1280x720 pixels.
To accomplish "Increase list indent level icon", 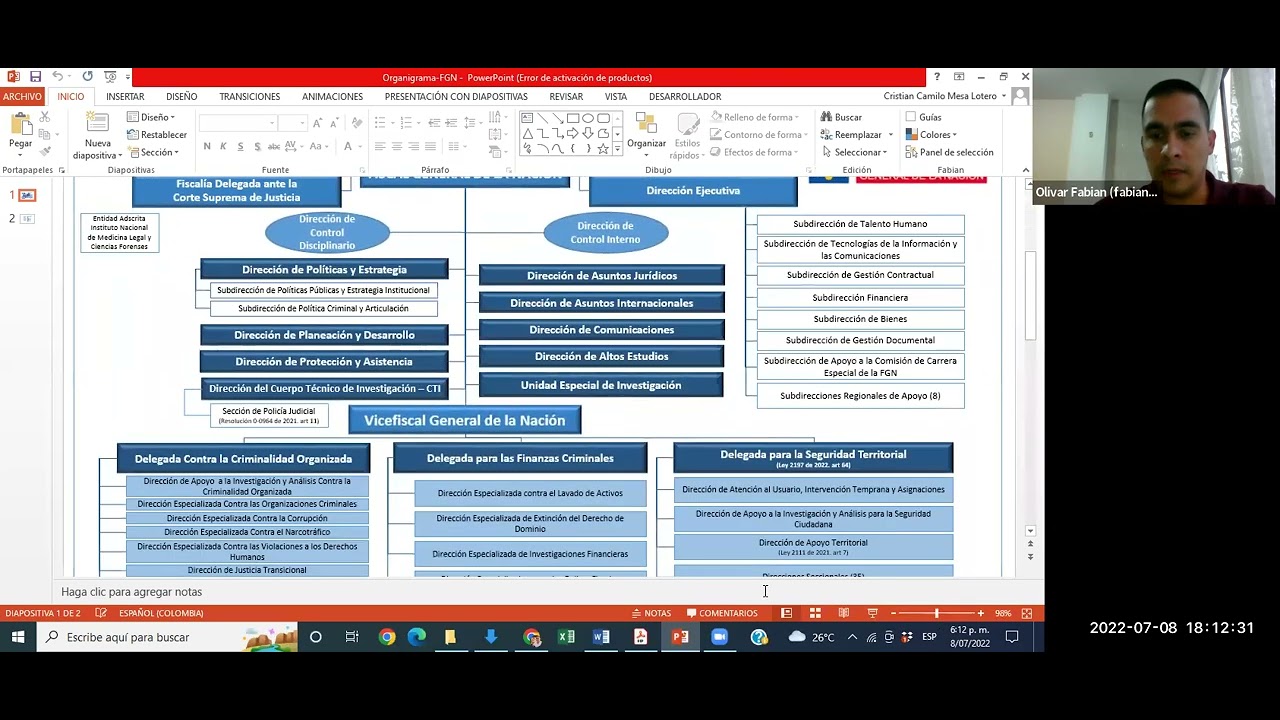I will tap(450, 123).
